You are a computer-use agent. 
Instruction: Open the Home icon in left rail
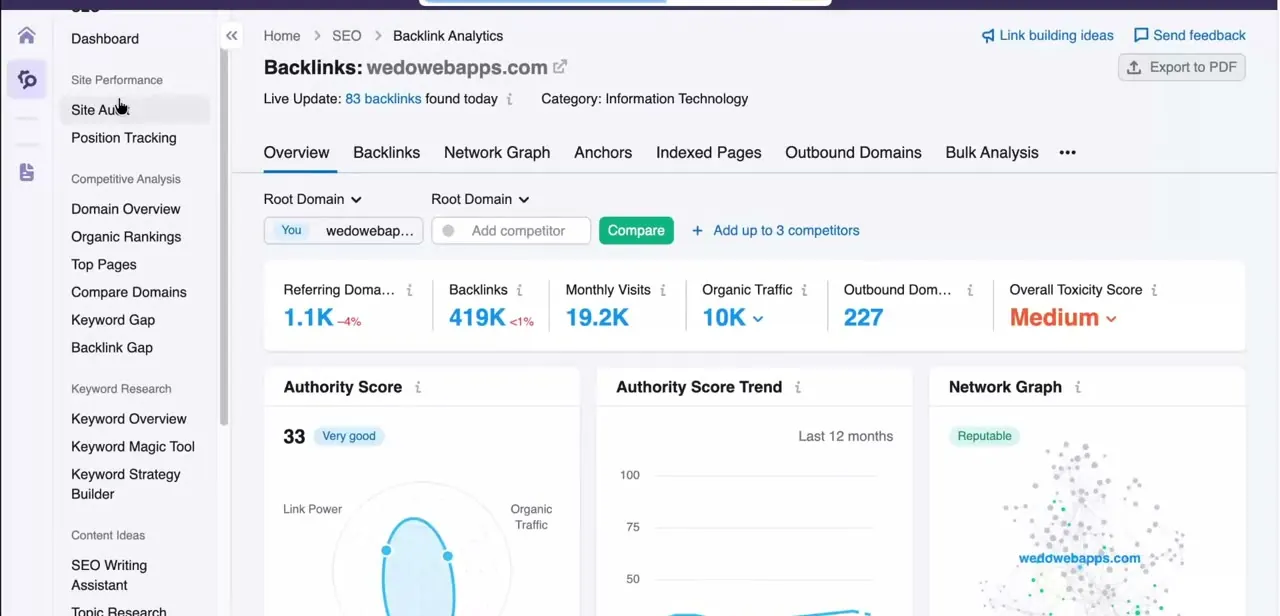pos(27,36)
